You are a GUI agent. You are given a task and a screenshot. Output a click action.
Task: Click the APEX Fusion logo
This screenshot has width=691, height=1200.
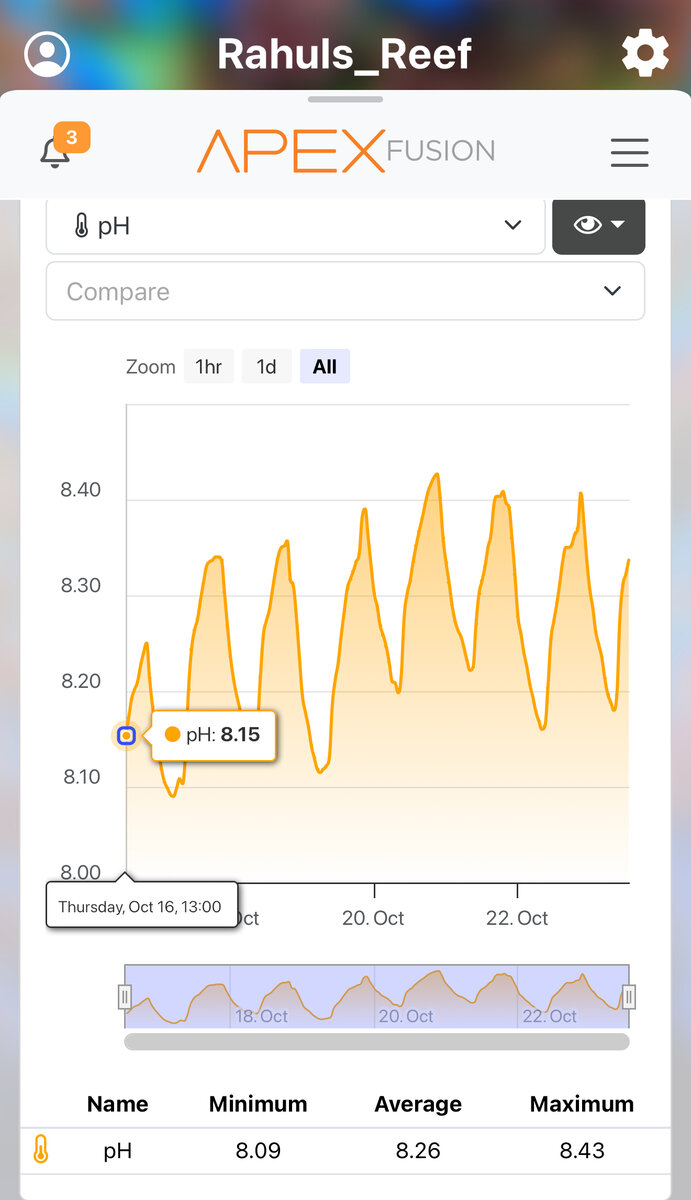[346, 151]
